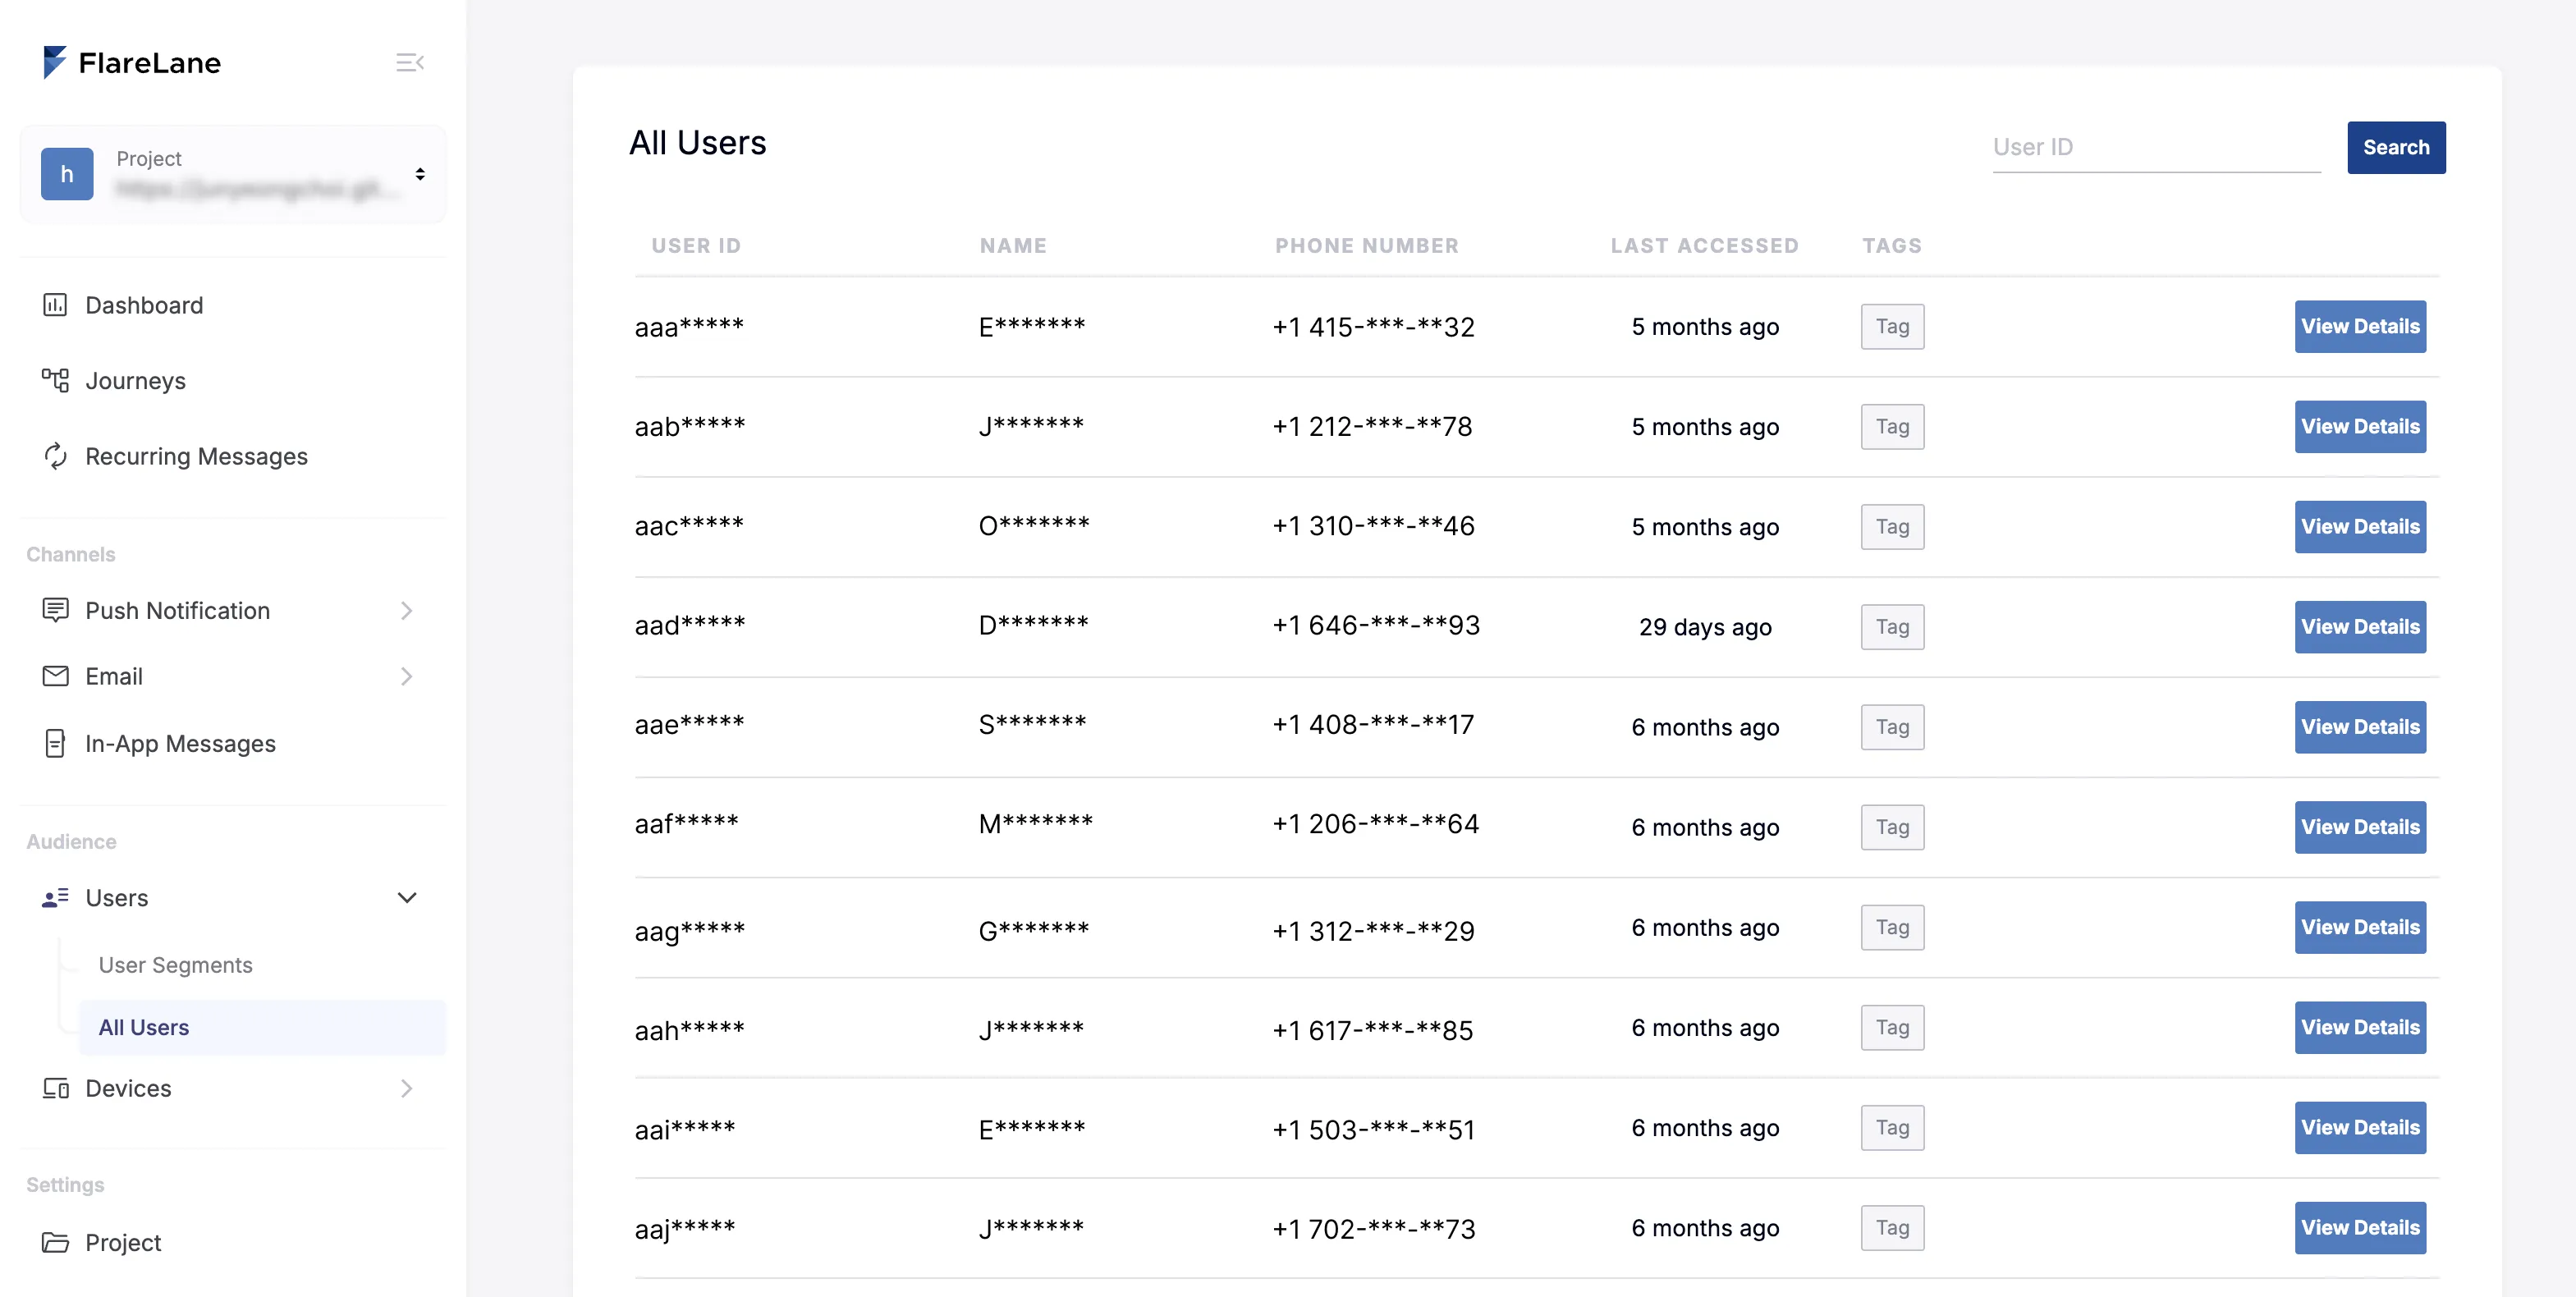The width and height of the screenshot is (2576, 1297).
Task: Open Project settings
Action: [x=123, y=1243]
